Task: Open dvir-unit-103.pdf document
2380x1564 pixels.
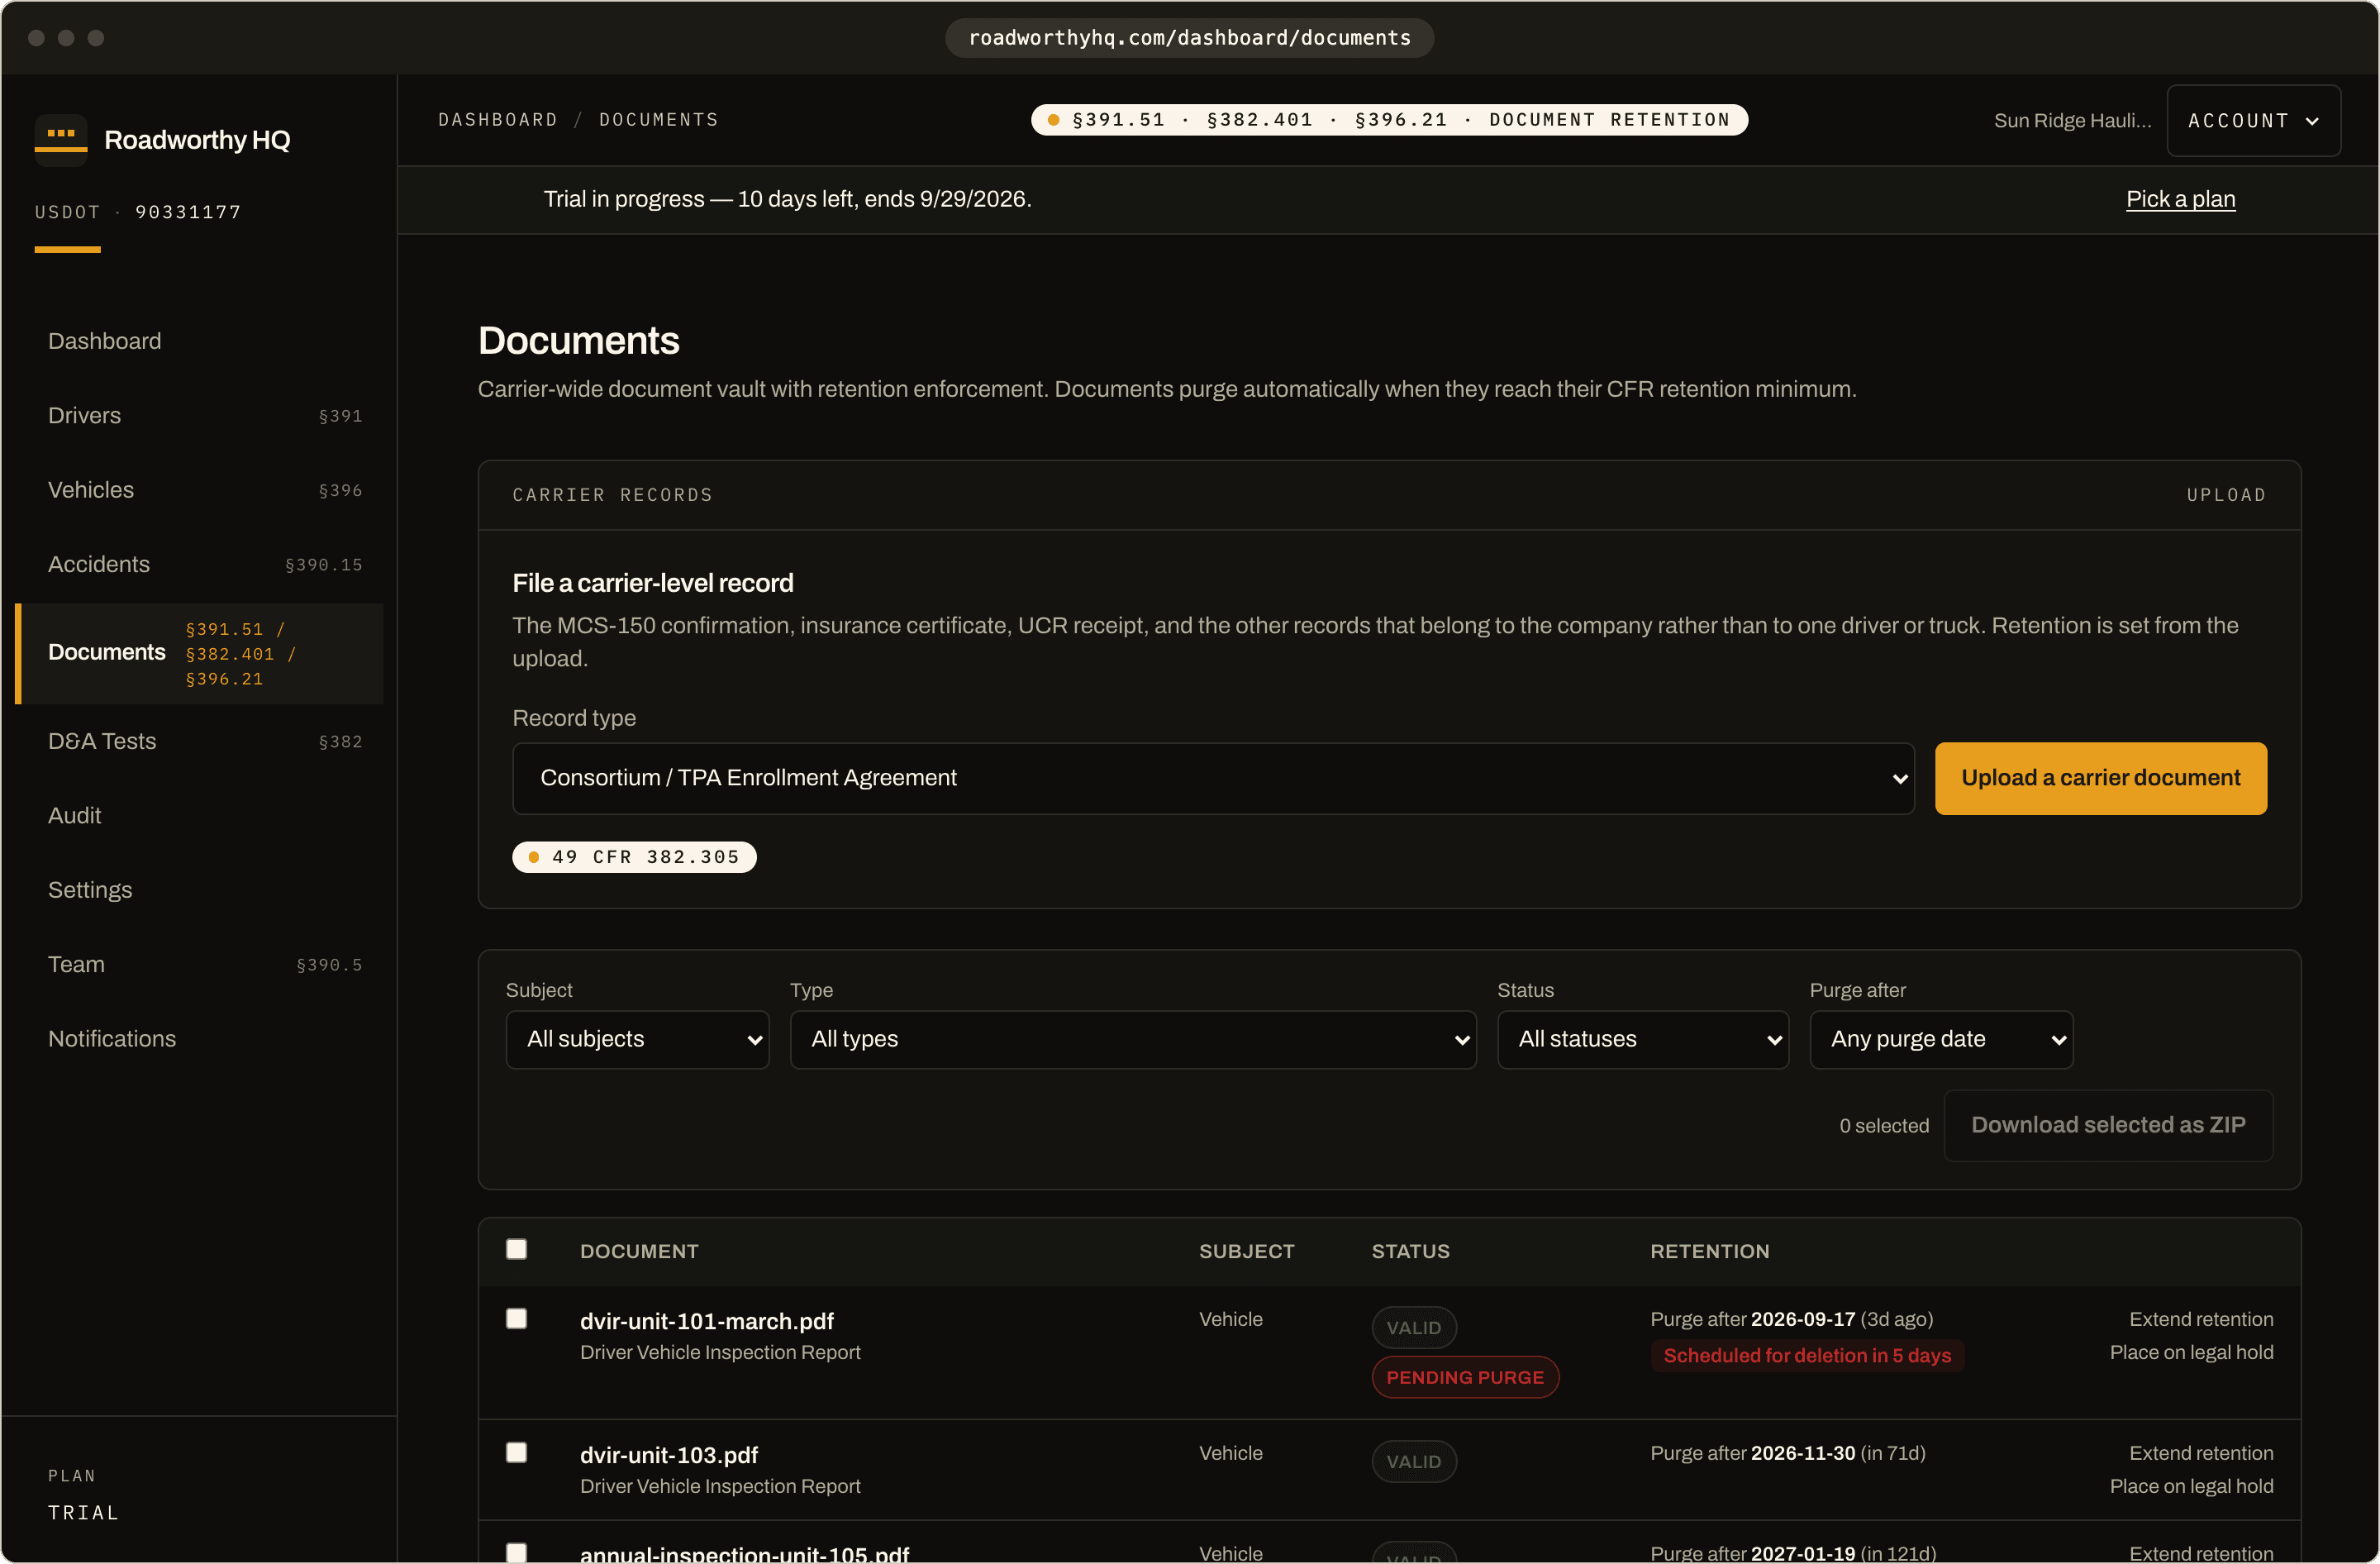Action: pyautogui.click(x=669, y=1456)
